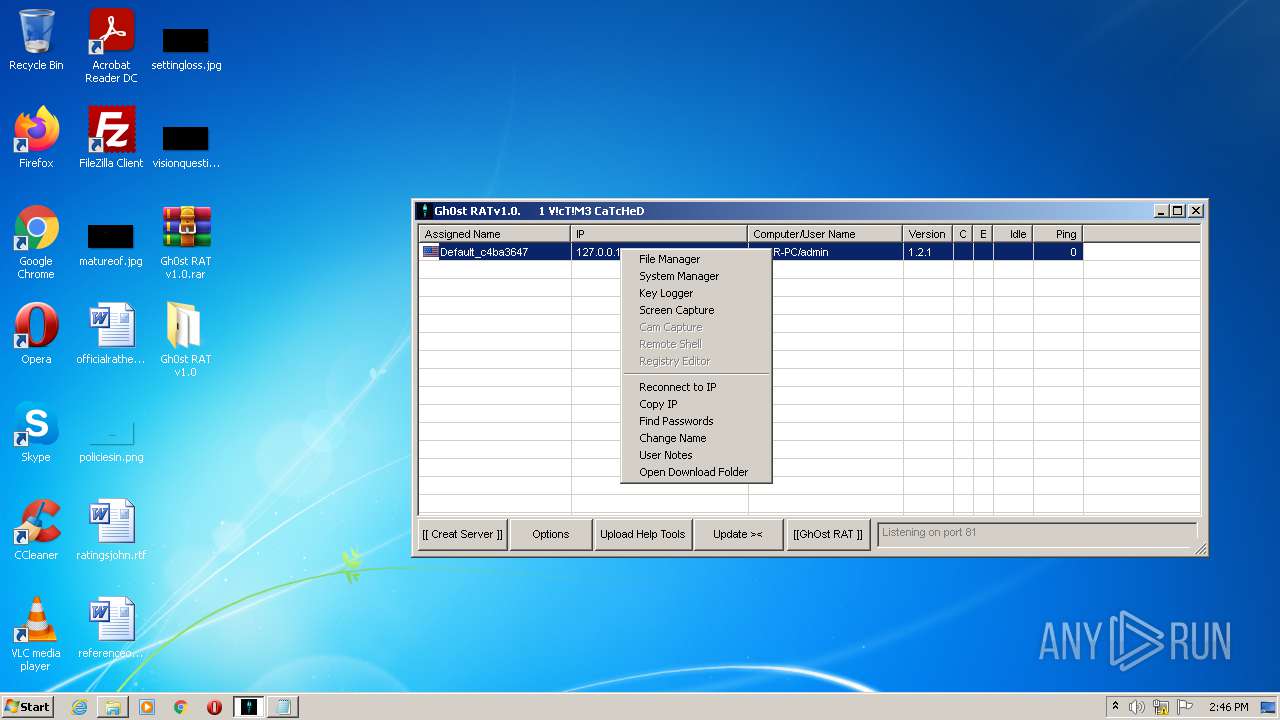Image resolution: width=1280 pixels, height=720 pixels.
Task: Switch to Gh0st RAT taskbar button
Action: 249,707
